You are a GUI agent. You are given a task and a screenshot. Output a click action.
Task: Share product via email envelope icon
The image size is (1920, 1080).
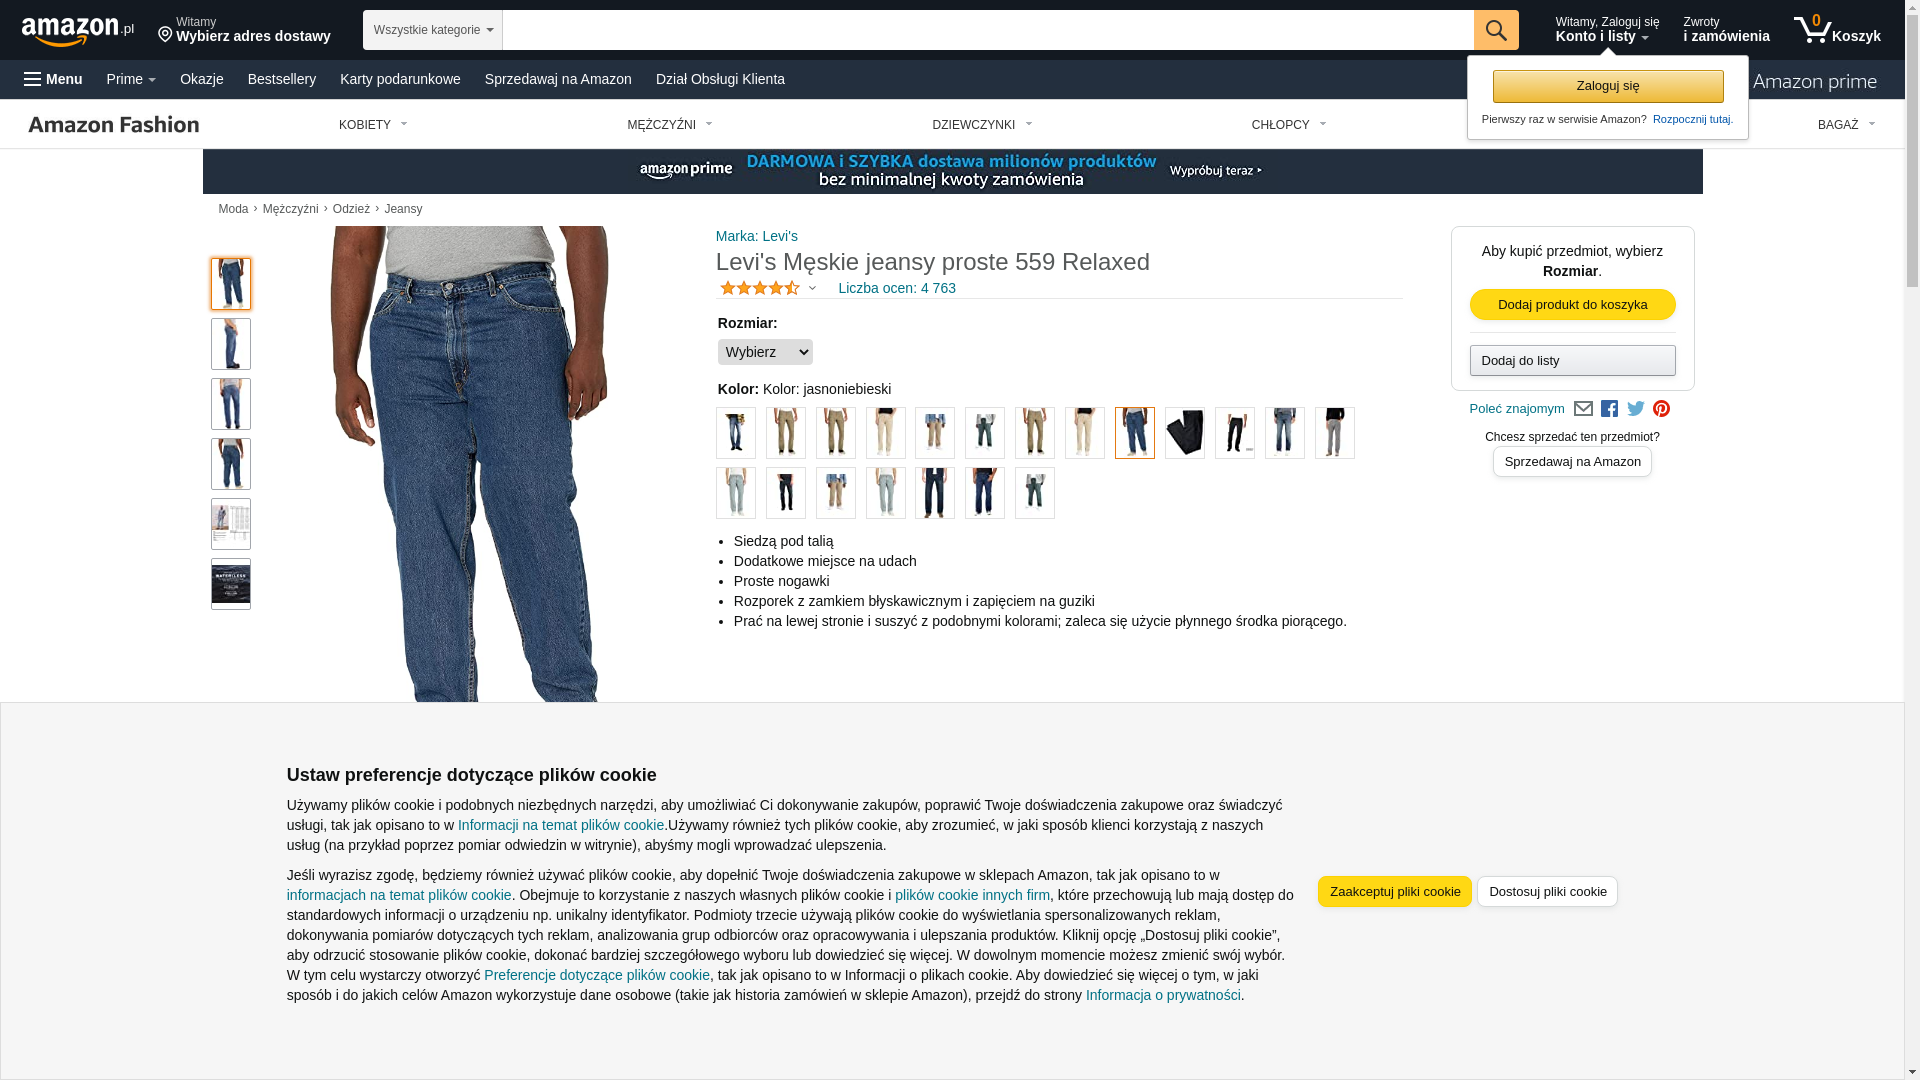pos(1583,409)
